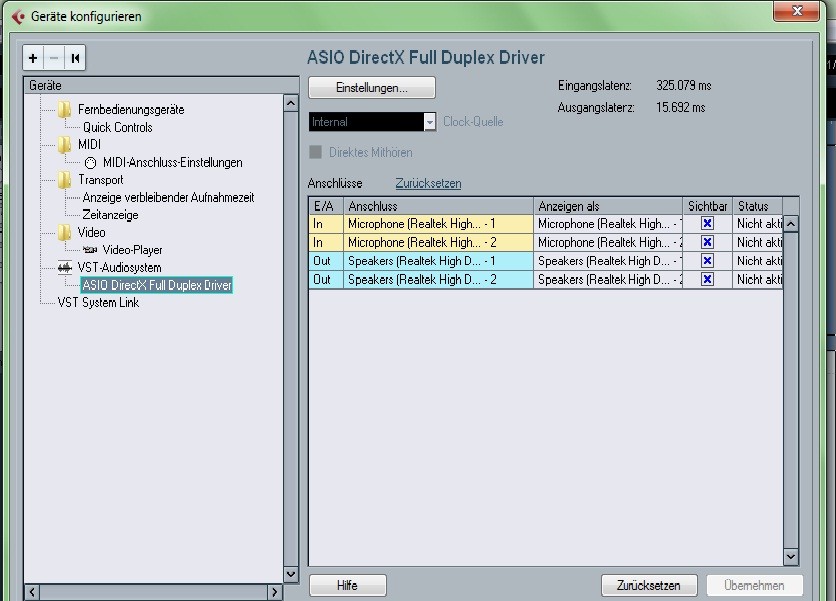Click device tree scrollbar down arrow
Image resolution: width=836 pixels, height=601 pixels.
click(x=291, y=574)
